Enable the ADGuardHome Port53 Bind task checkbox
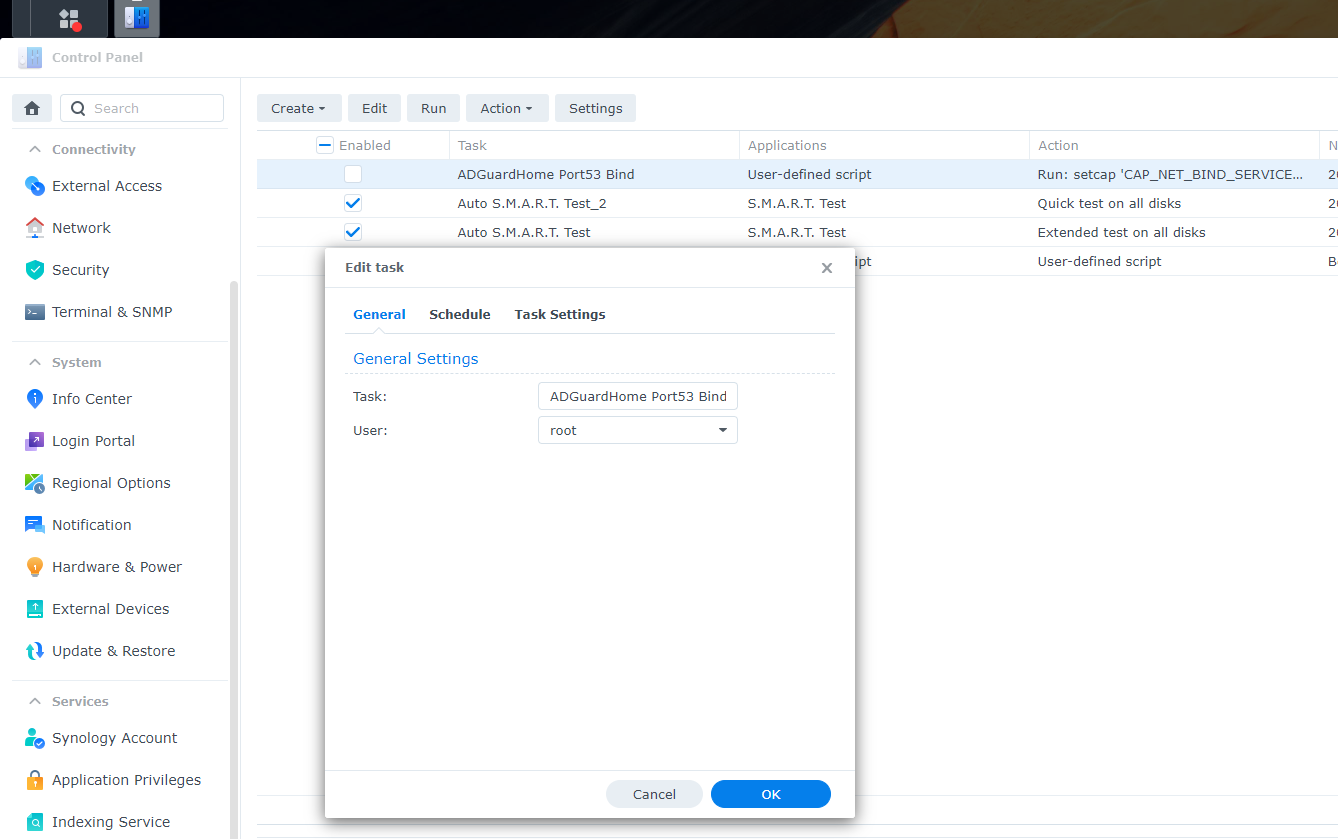The image size is (1338, 839). pyautogui.click(x=353, y=174)
